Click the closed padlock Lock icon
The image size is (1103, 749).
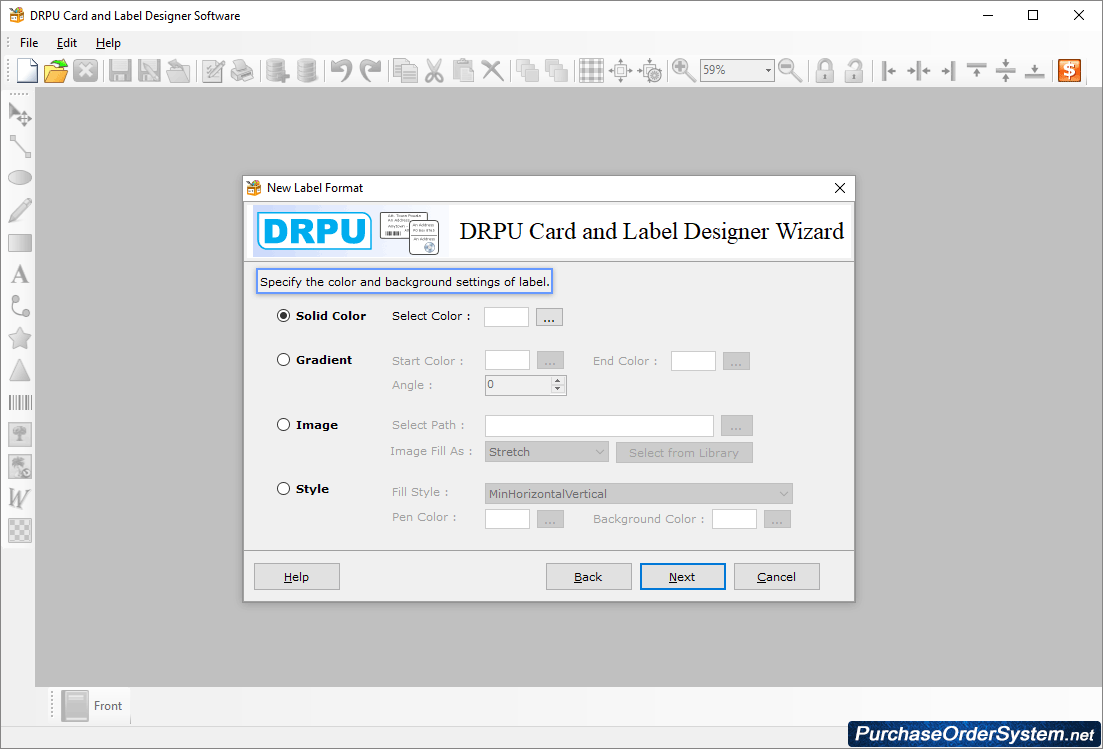coord(824,70)
